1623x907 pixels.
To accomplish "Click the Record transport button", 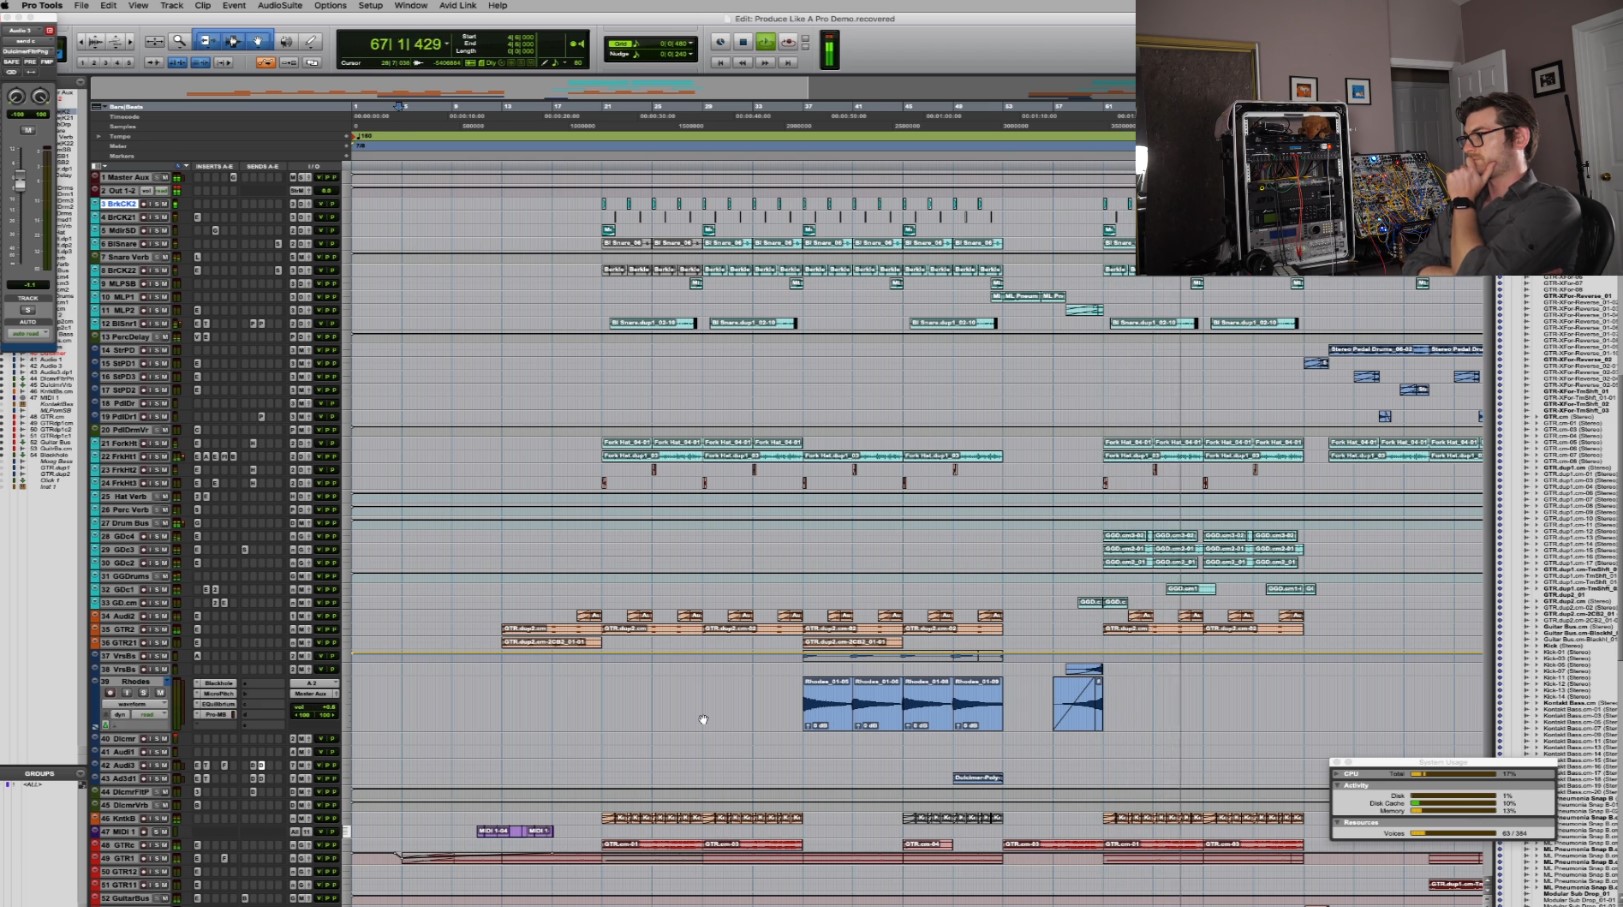I will [x=788, y=42].
